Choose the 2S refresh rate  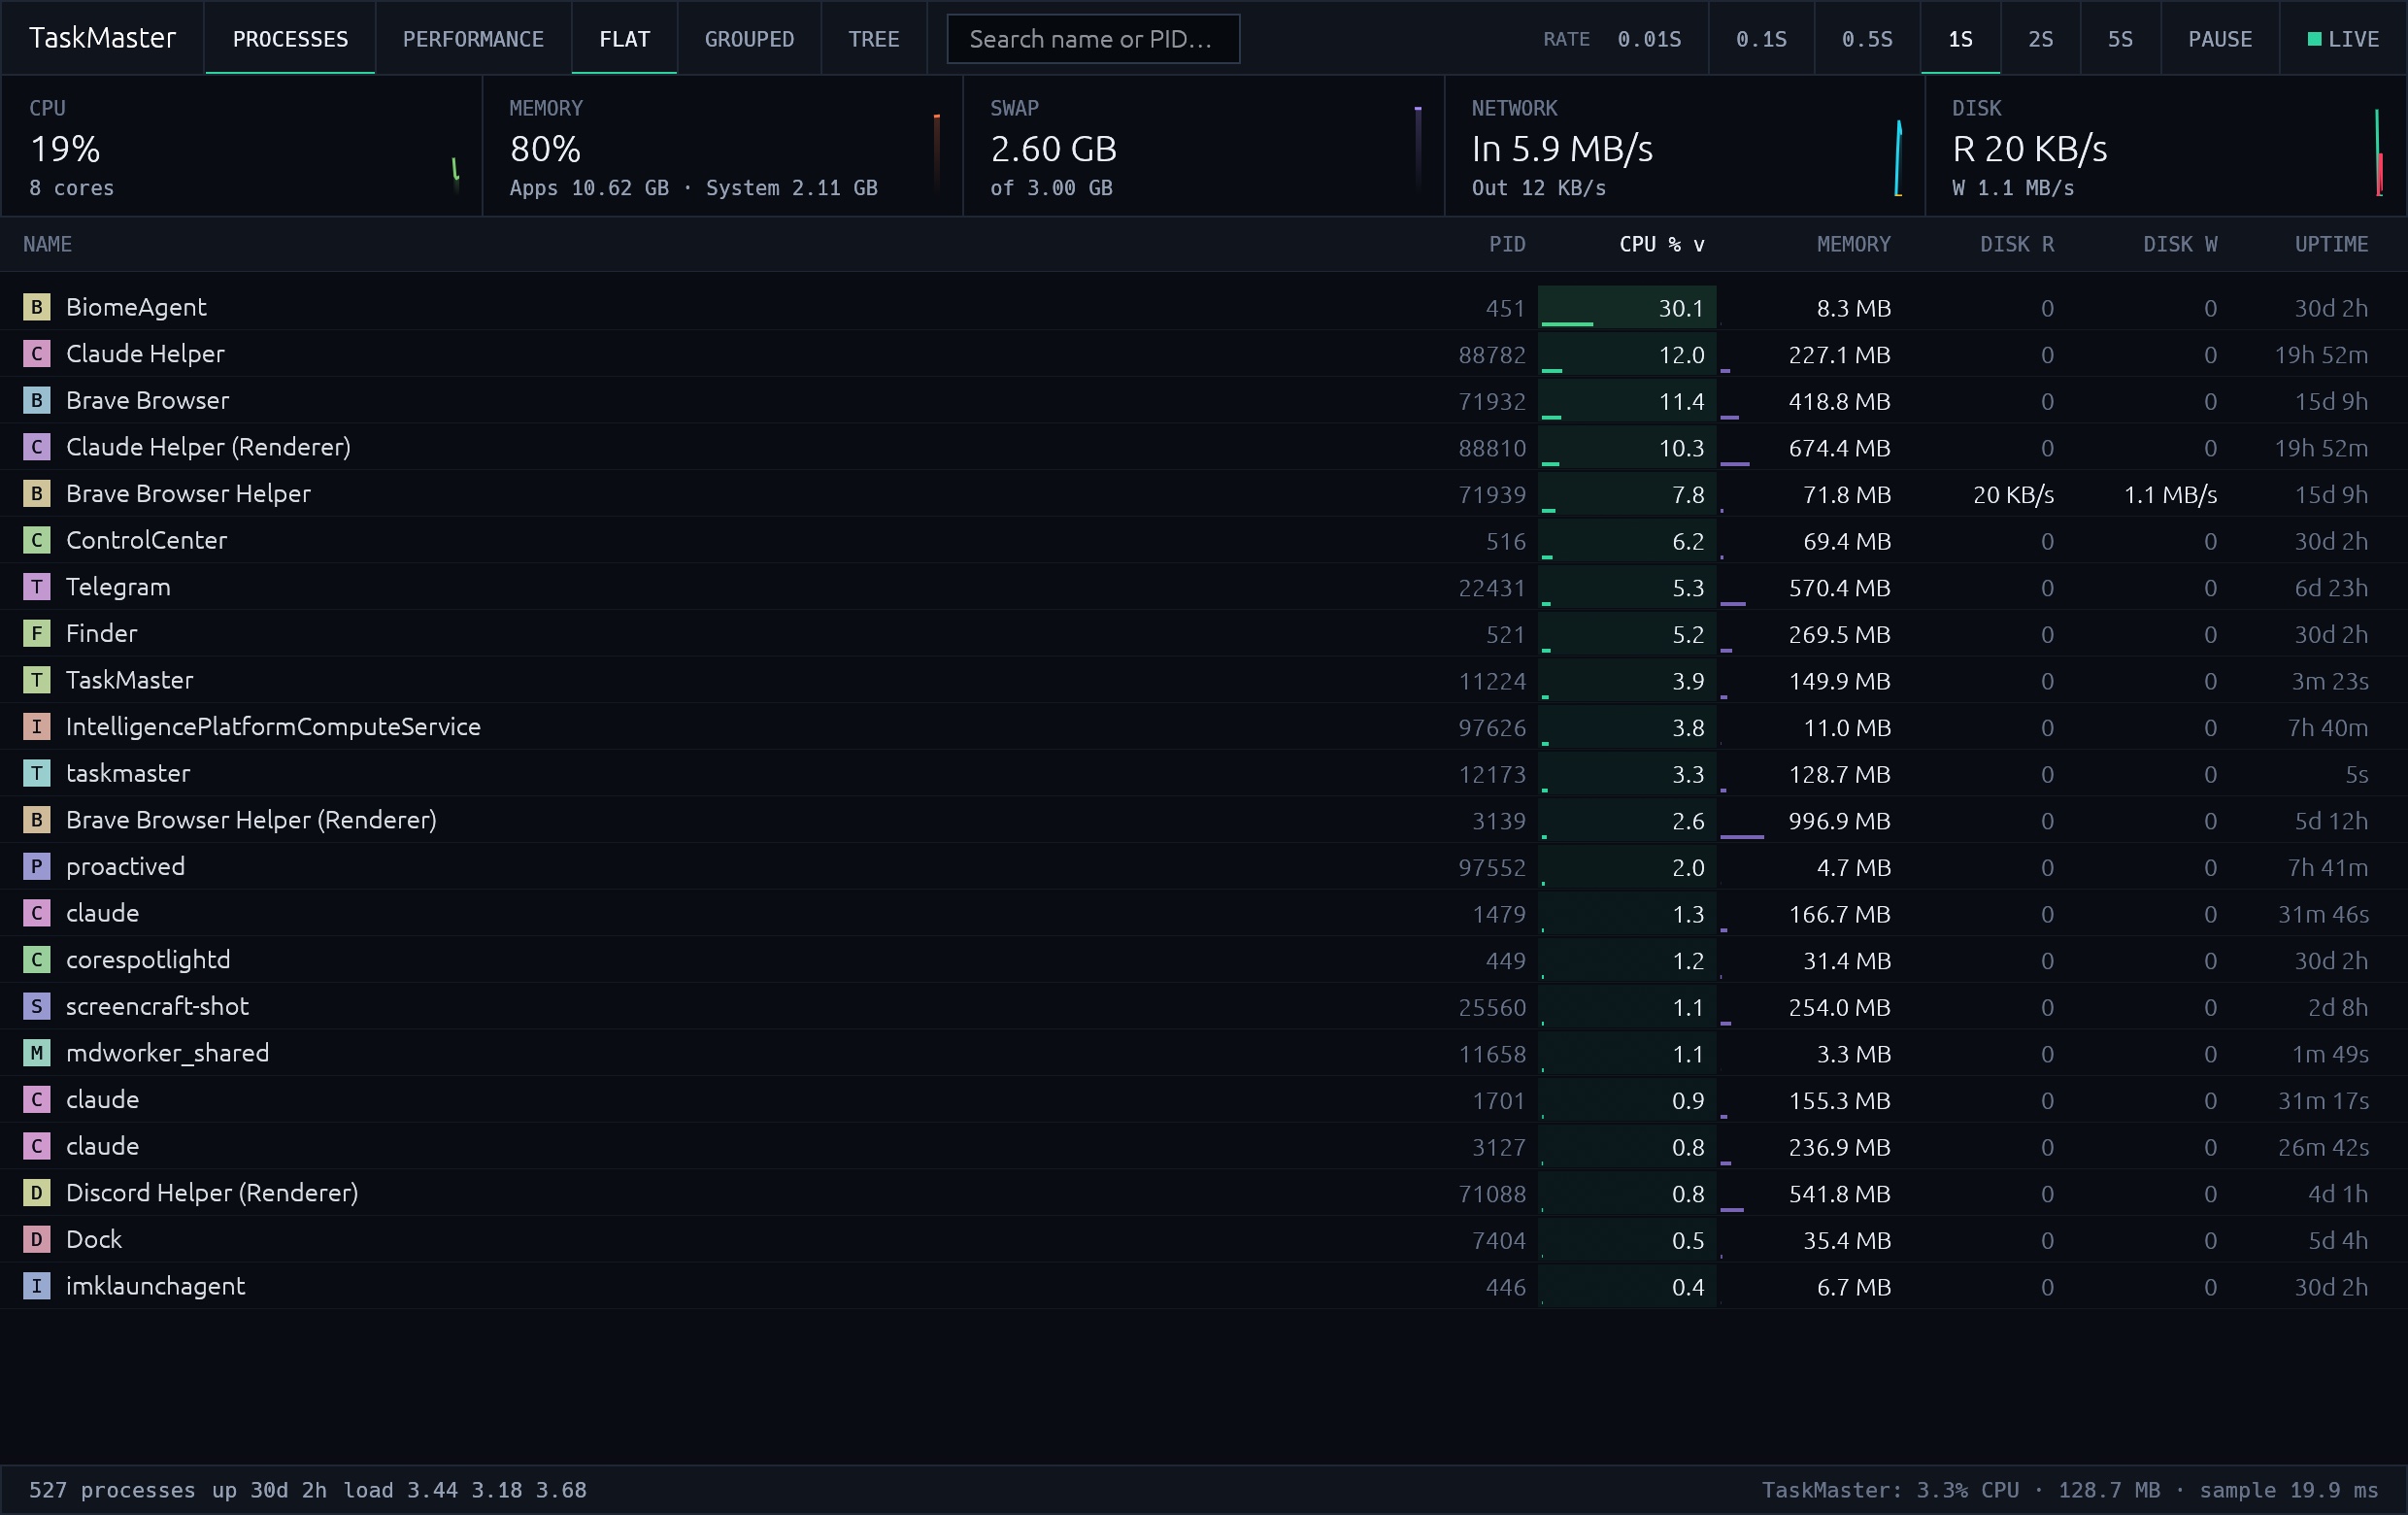coord(2040,39)
